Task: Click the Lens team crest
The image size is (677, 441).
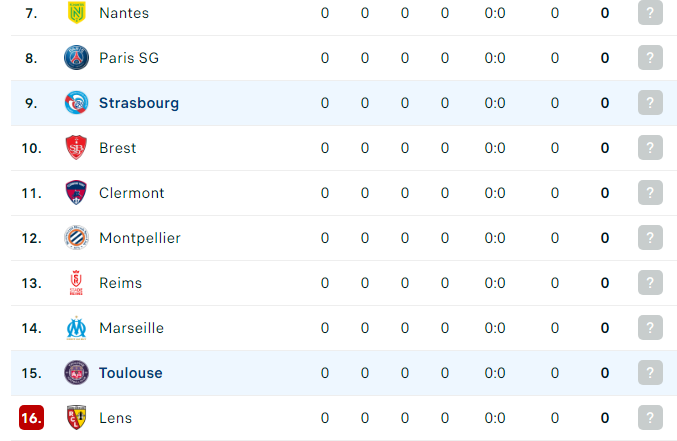Action: [76, 418]
